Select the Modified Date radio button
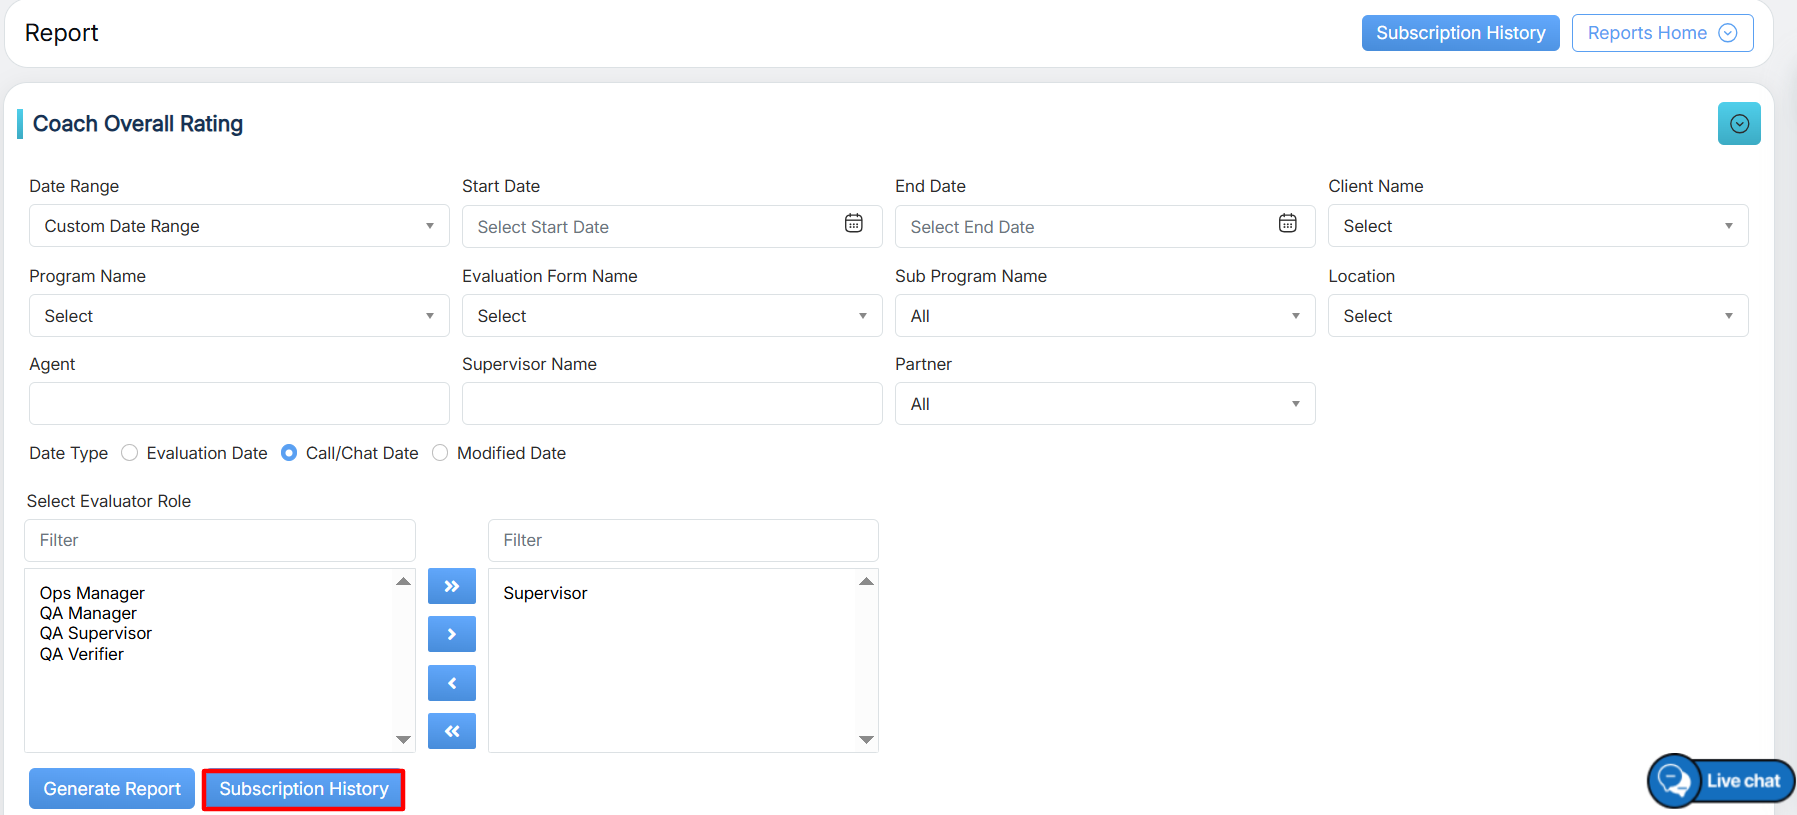1797x815 pixels. [440, 453]
